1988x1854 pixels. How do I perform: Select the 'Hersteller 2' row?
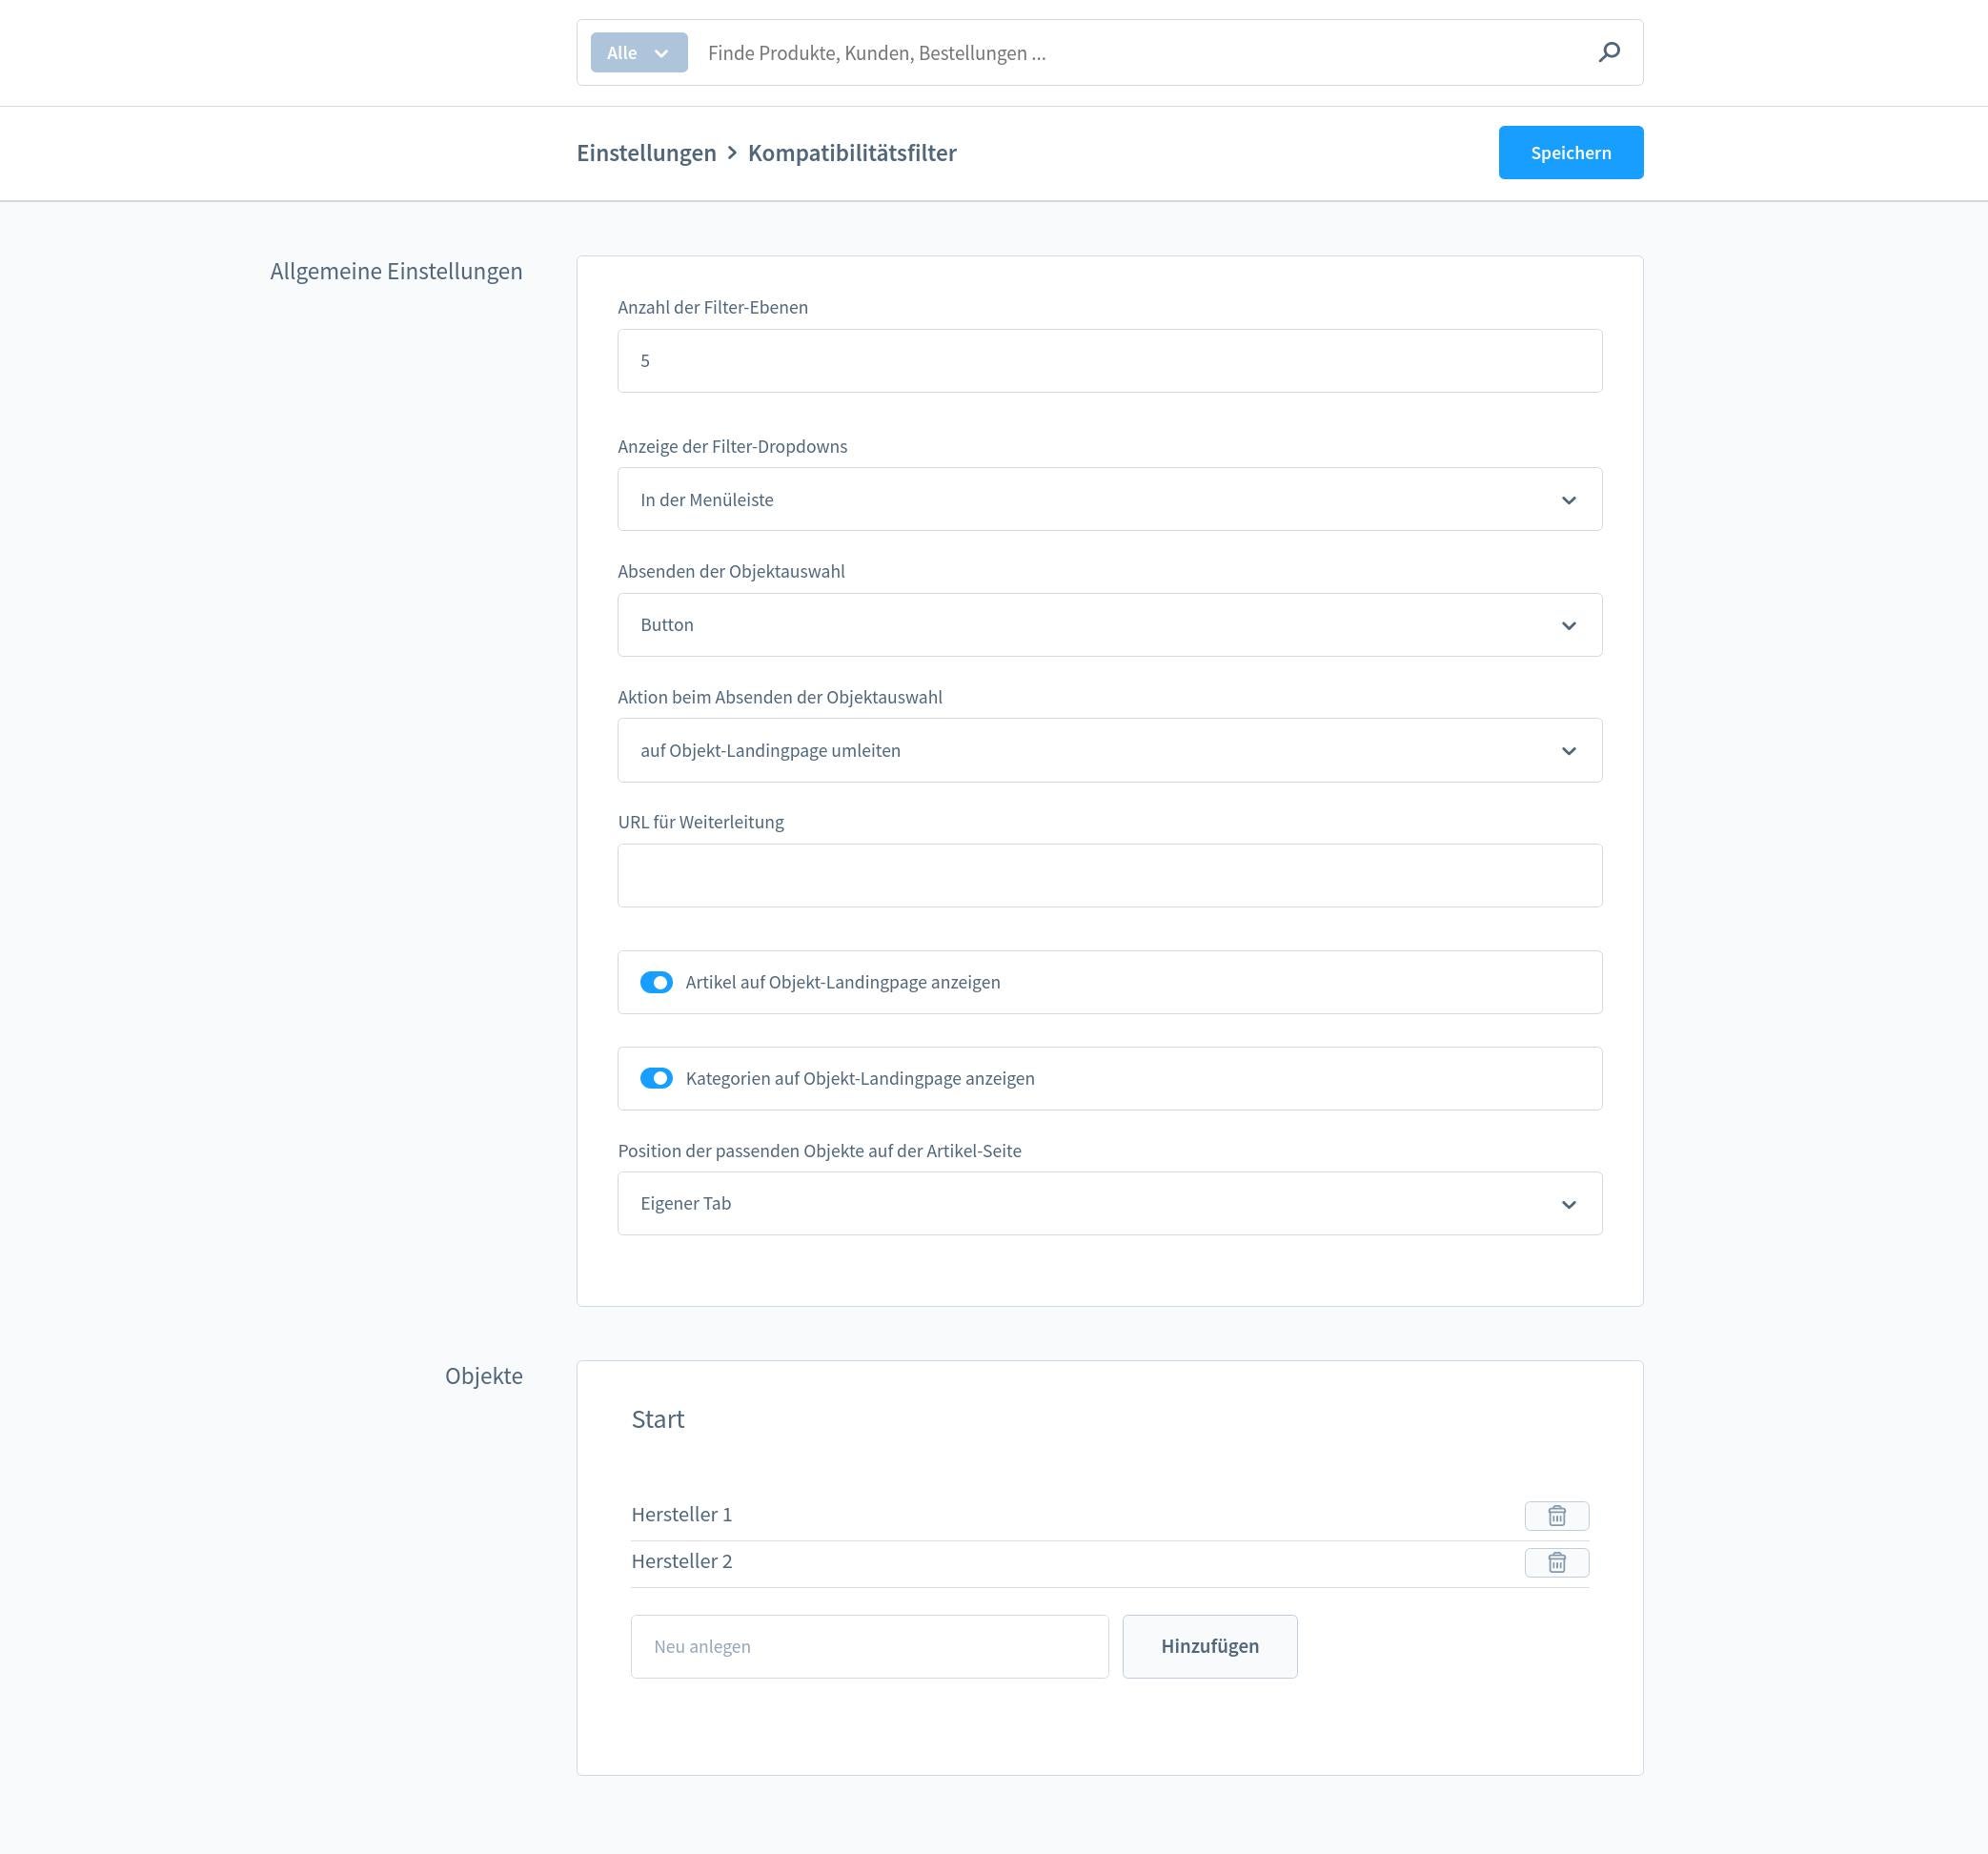1109,1563
